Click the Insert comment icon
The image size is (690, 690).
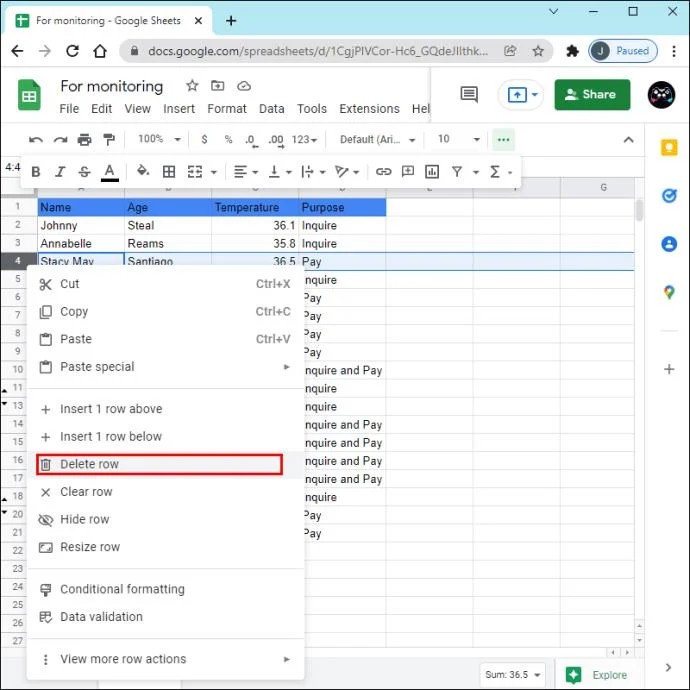pos(408,172)
